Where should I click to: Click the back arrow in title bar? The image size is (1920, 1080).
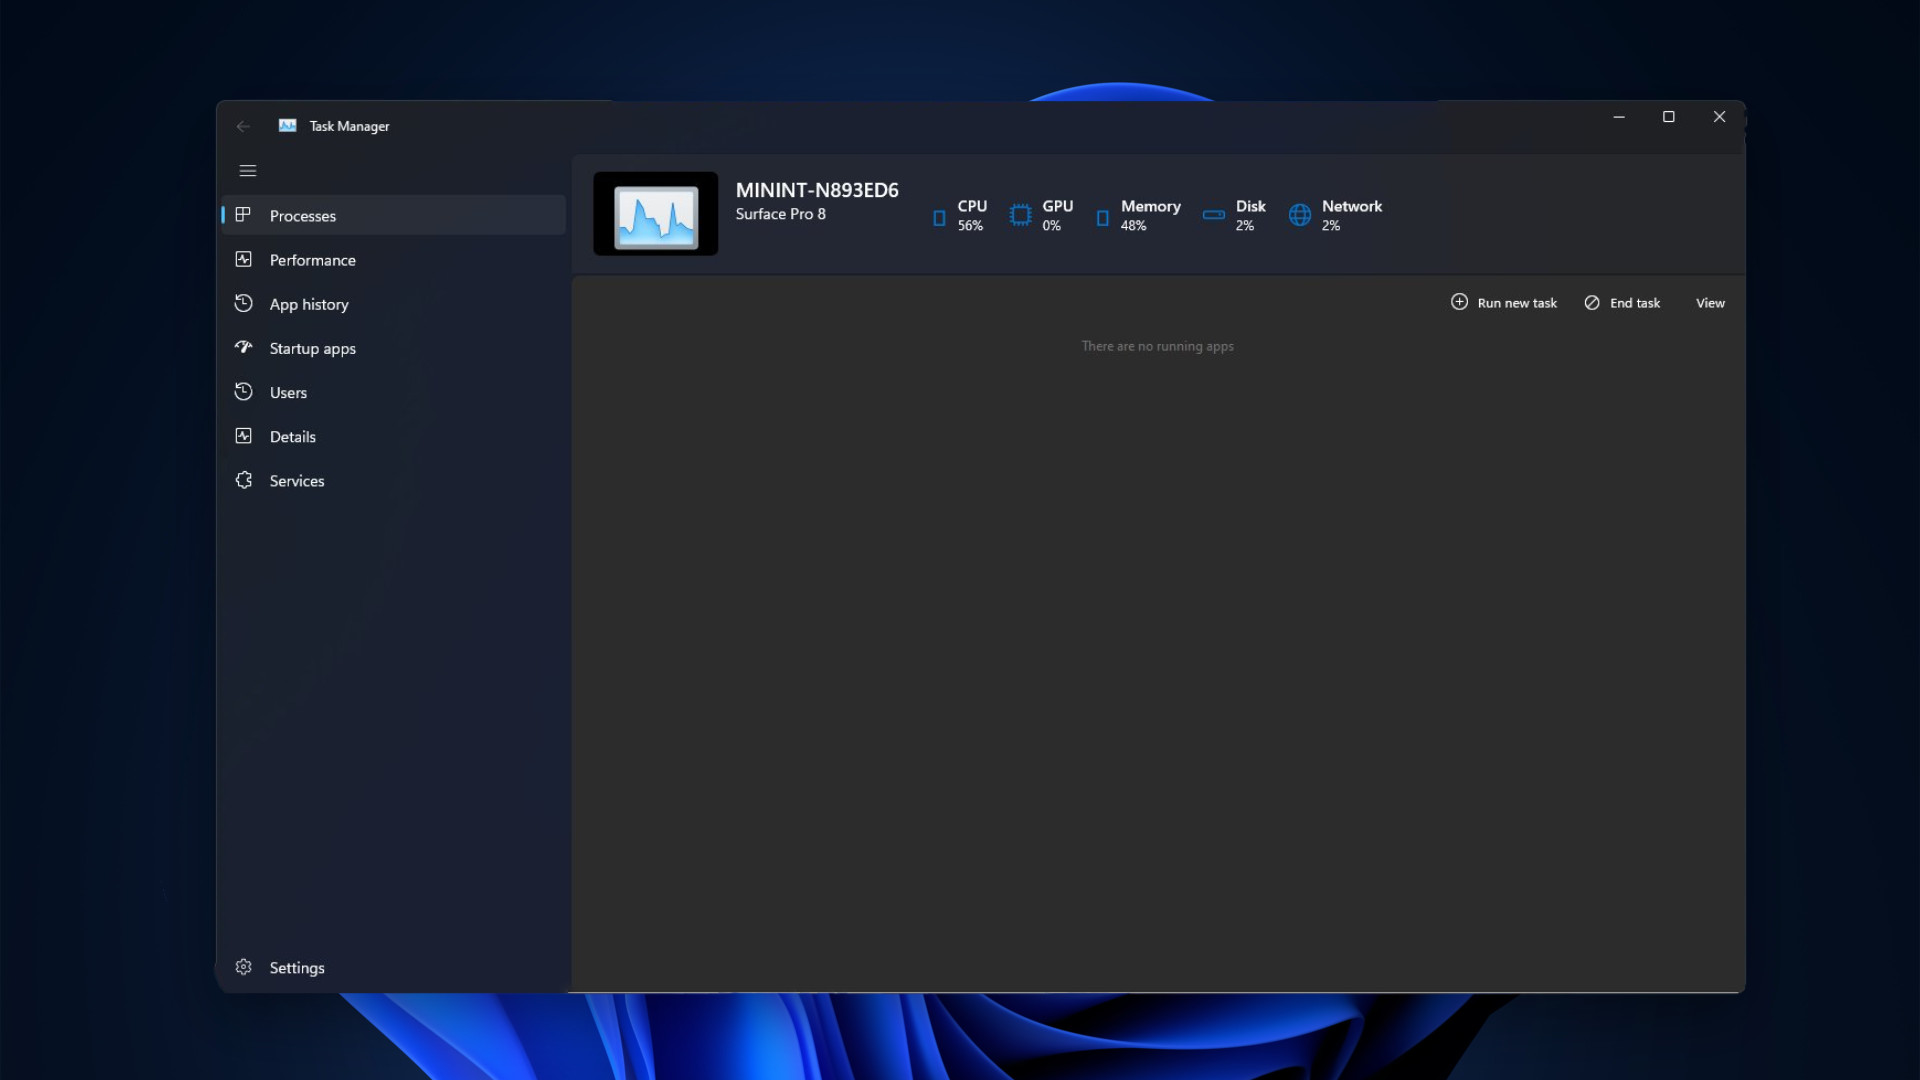click(243, 126)
